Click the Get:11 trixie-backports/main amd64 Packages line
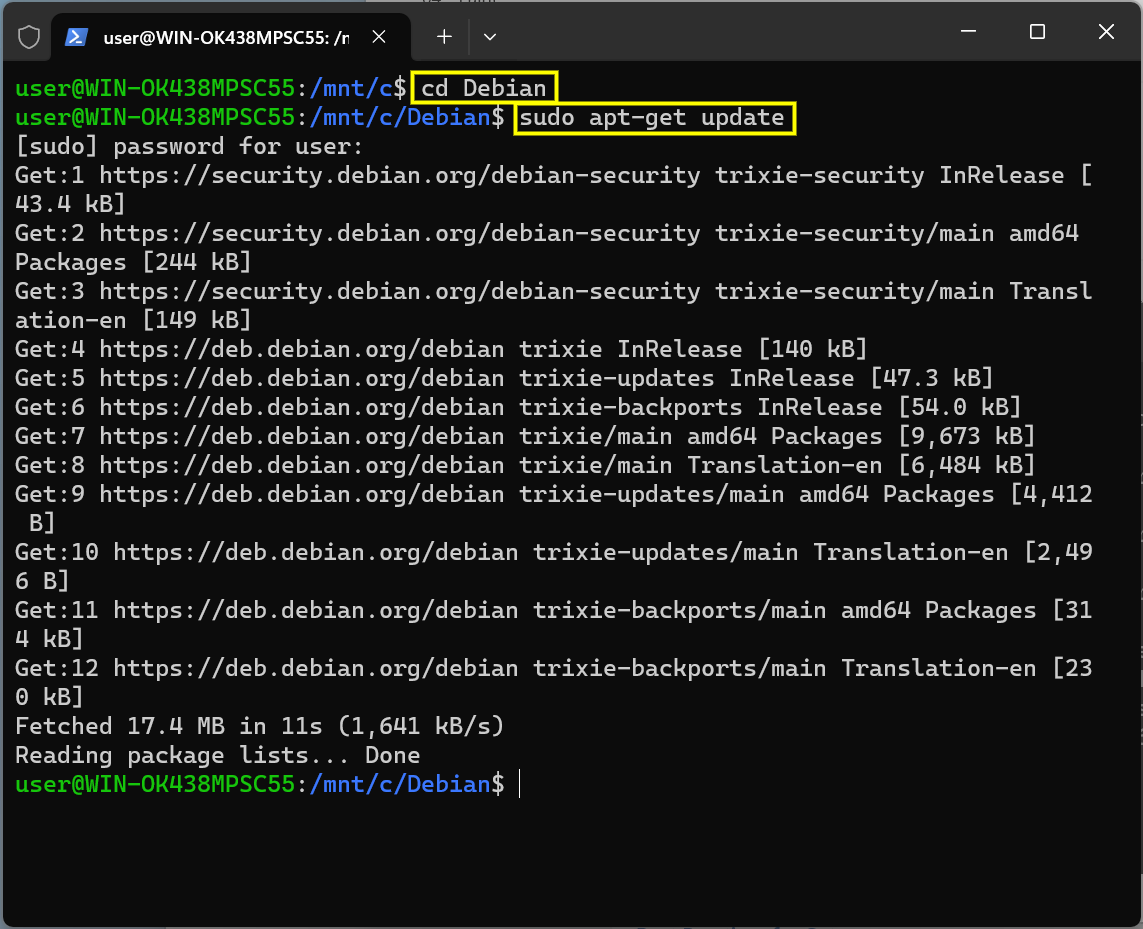1143x929 pixels. tap(553, 624)
